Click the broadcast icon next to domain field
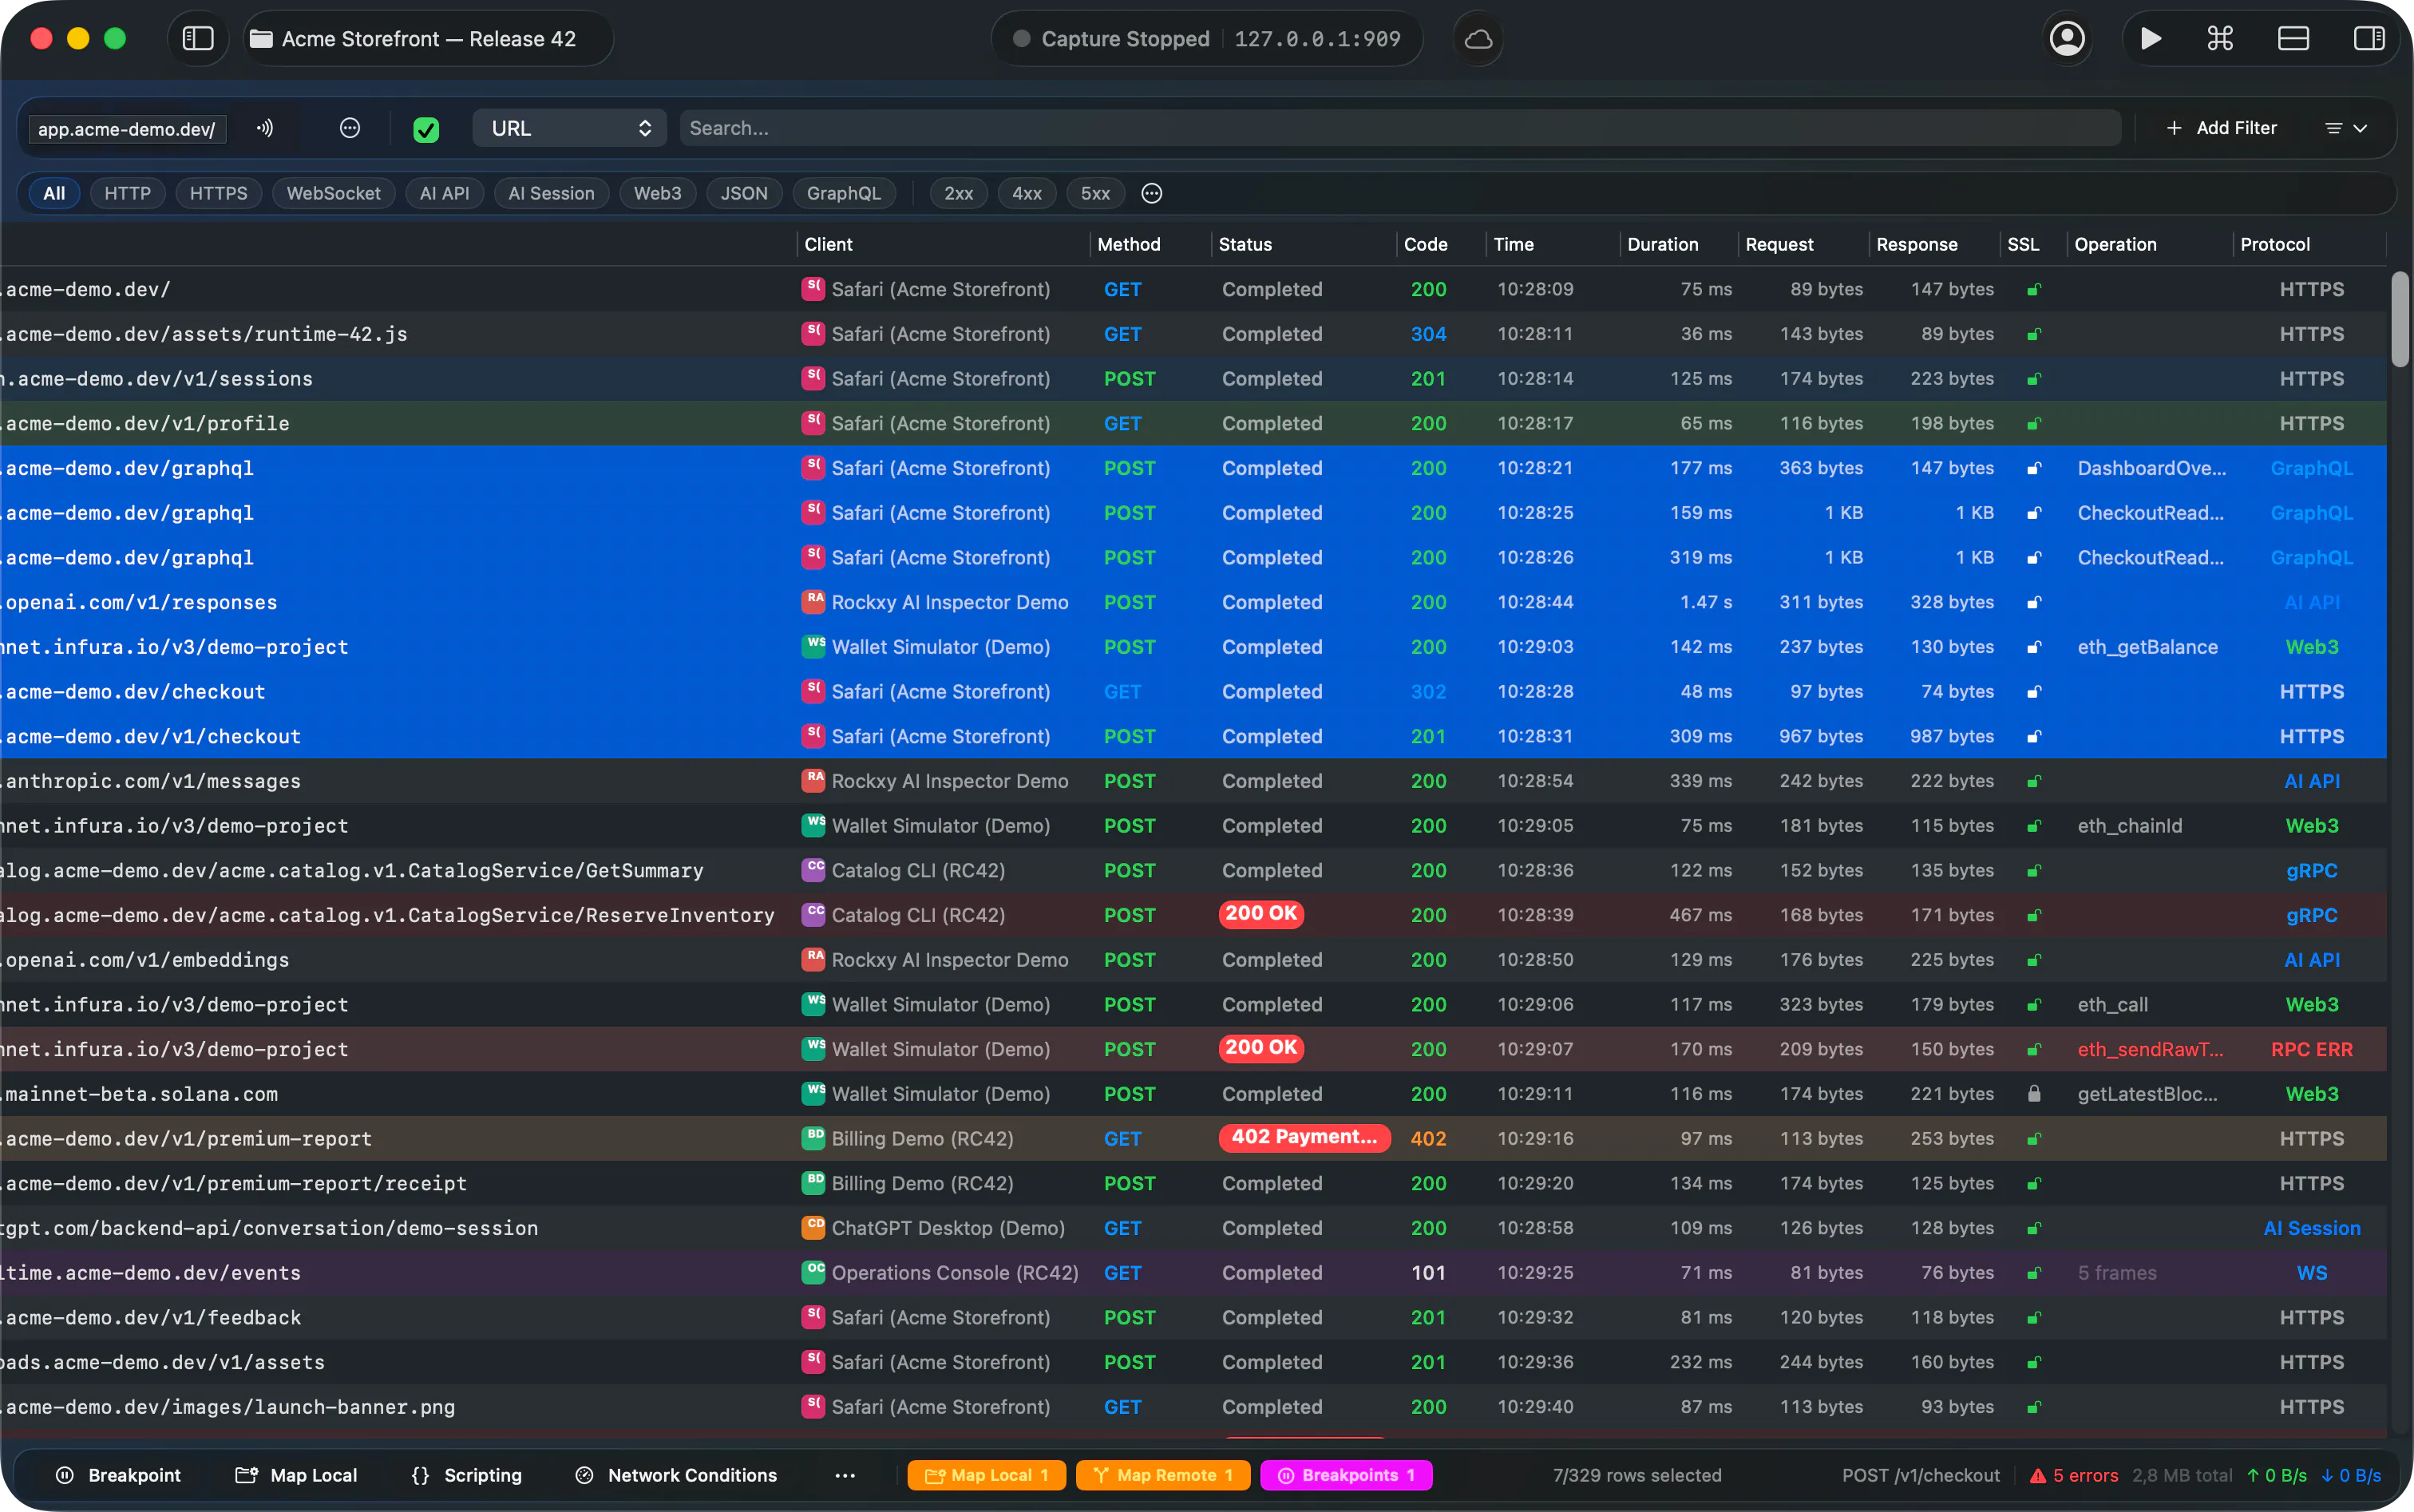This screenshot has width=2414, height=1512. (x=265, y=128)
